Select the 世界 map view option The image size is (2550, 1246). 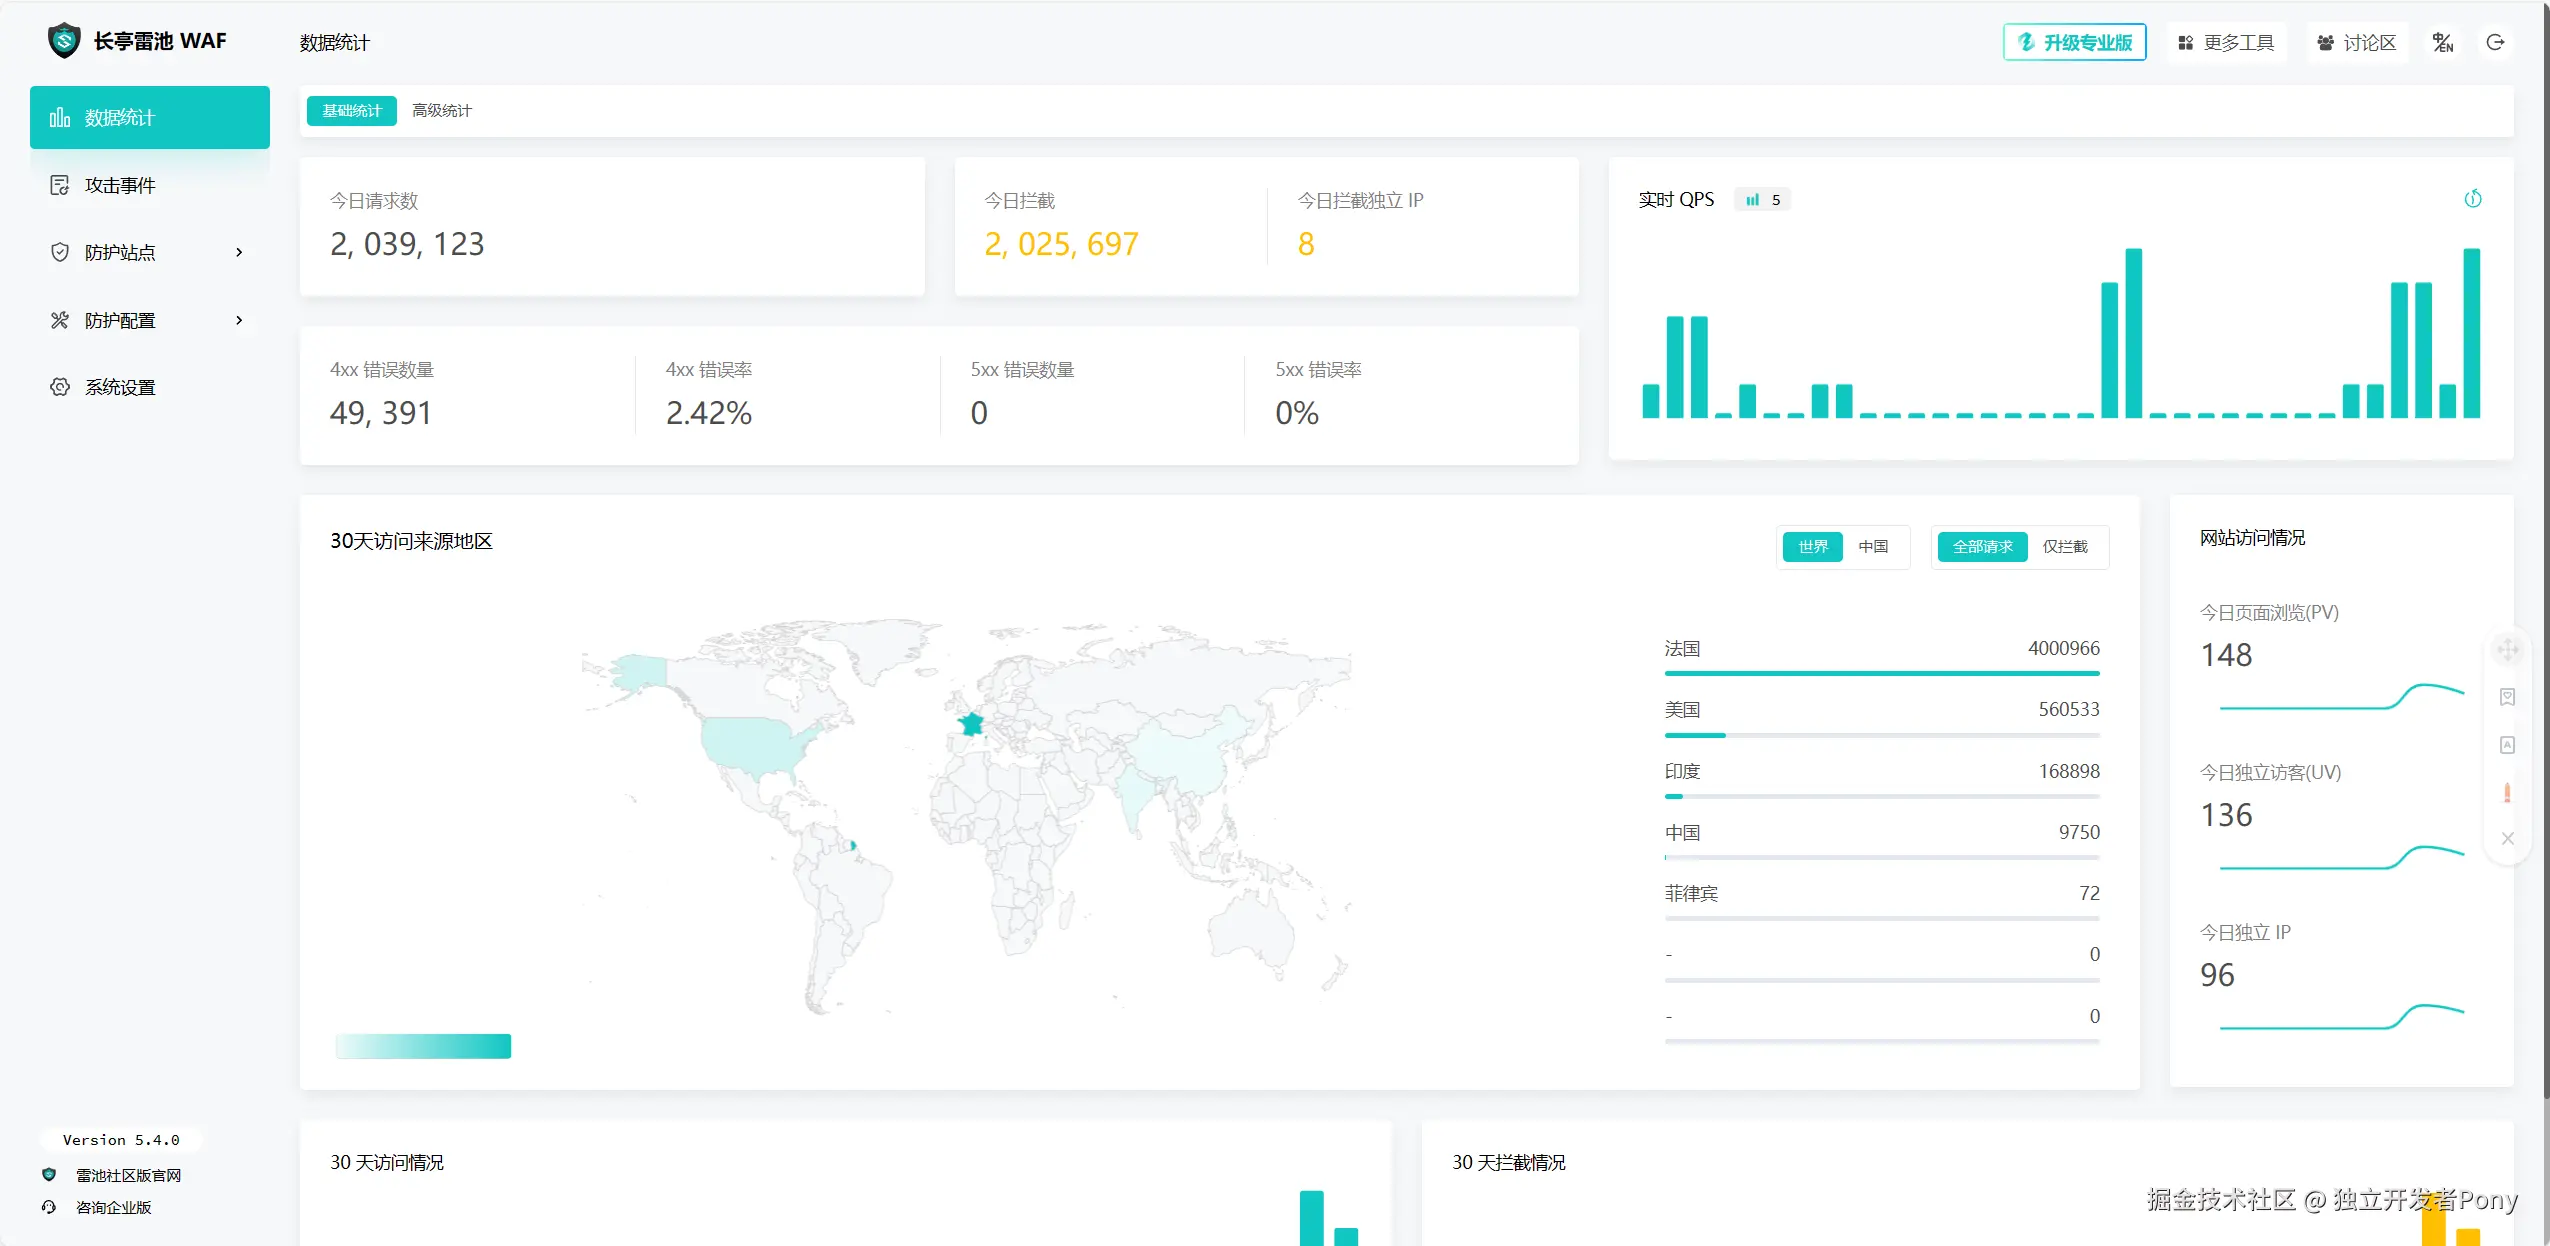tap(1812, 546)
